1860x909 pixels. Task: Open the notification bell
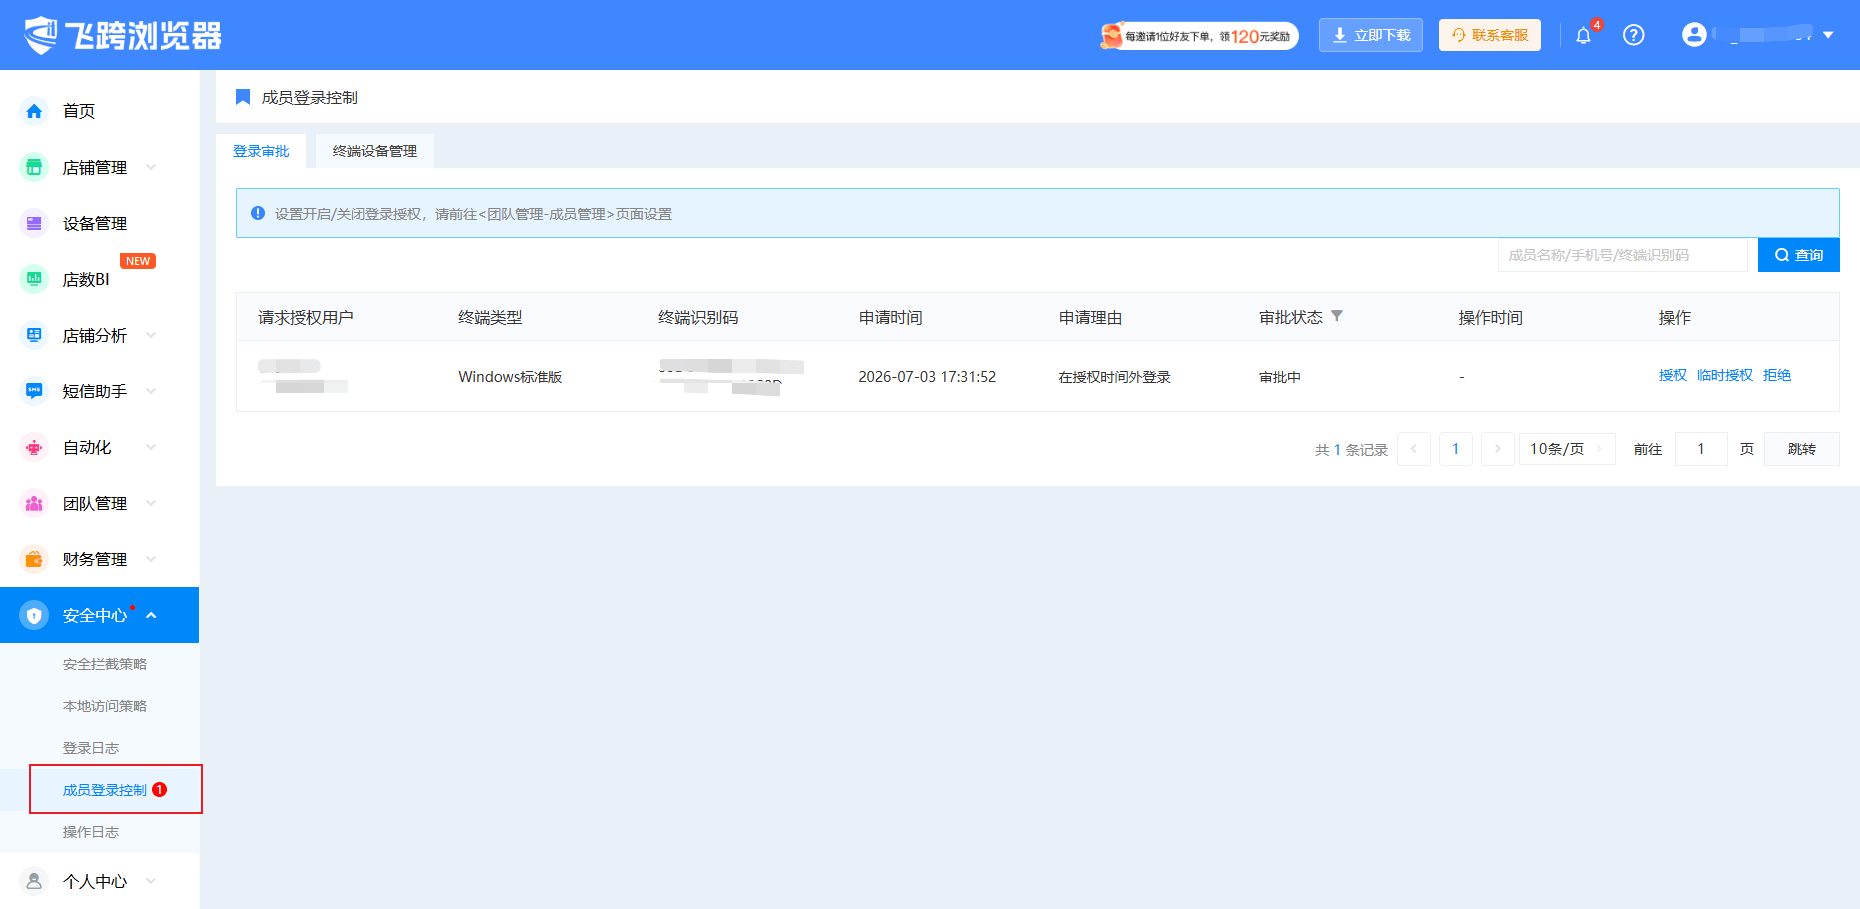click(x=1583, y=36)
